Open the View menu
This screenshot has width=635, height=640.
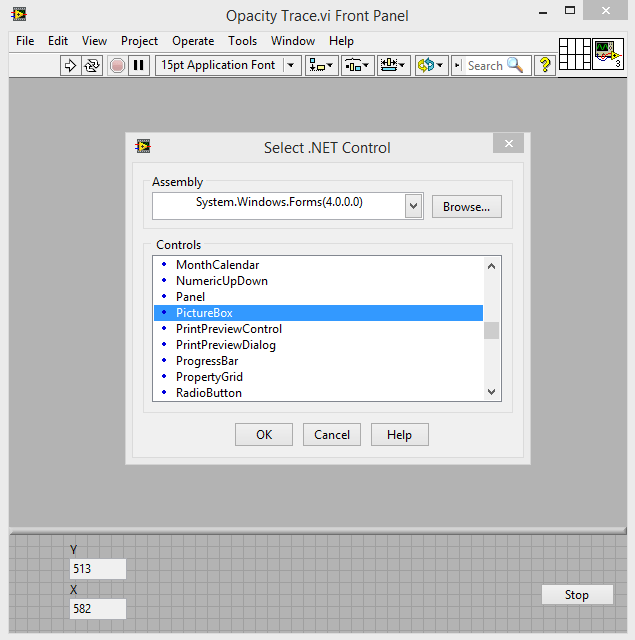click(x=94, y=41)
